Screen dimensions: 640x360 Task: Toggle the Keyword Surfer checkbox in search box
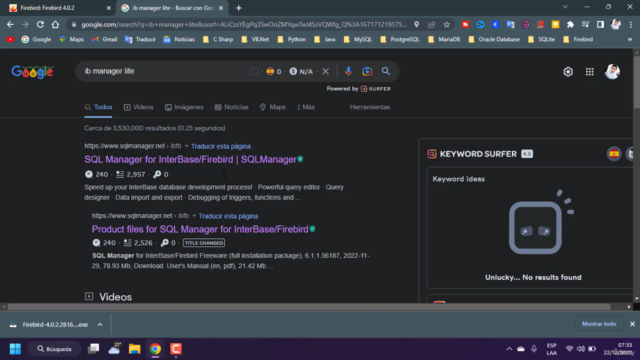pyautogui.click(x=254, y=71)
